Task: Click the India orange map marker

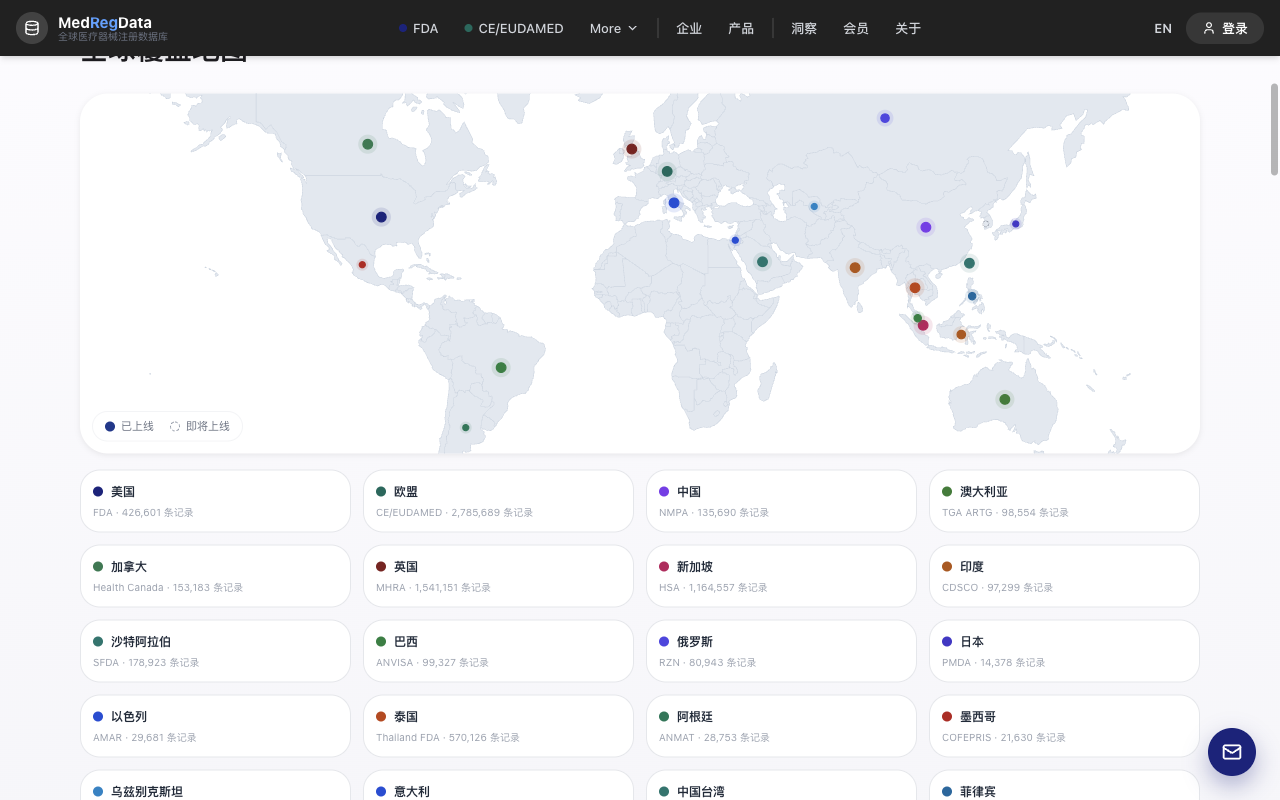Action: pos(855,267)
